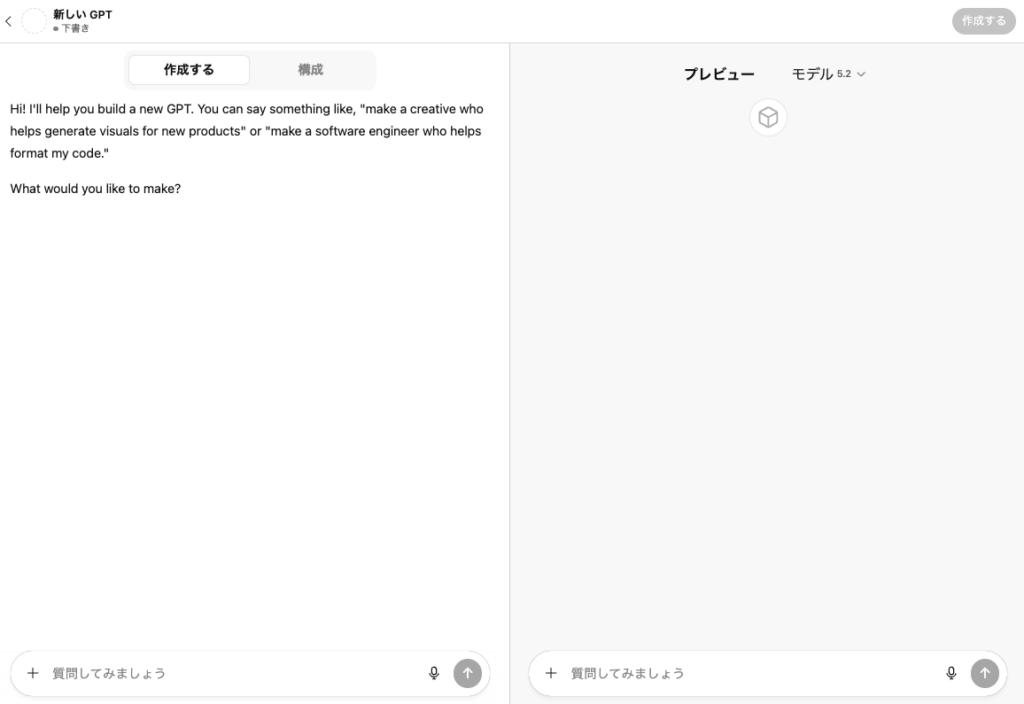Start voice input in the builder chat
Screen dimensions: 1024x704
click(x=434, y=673)
